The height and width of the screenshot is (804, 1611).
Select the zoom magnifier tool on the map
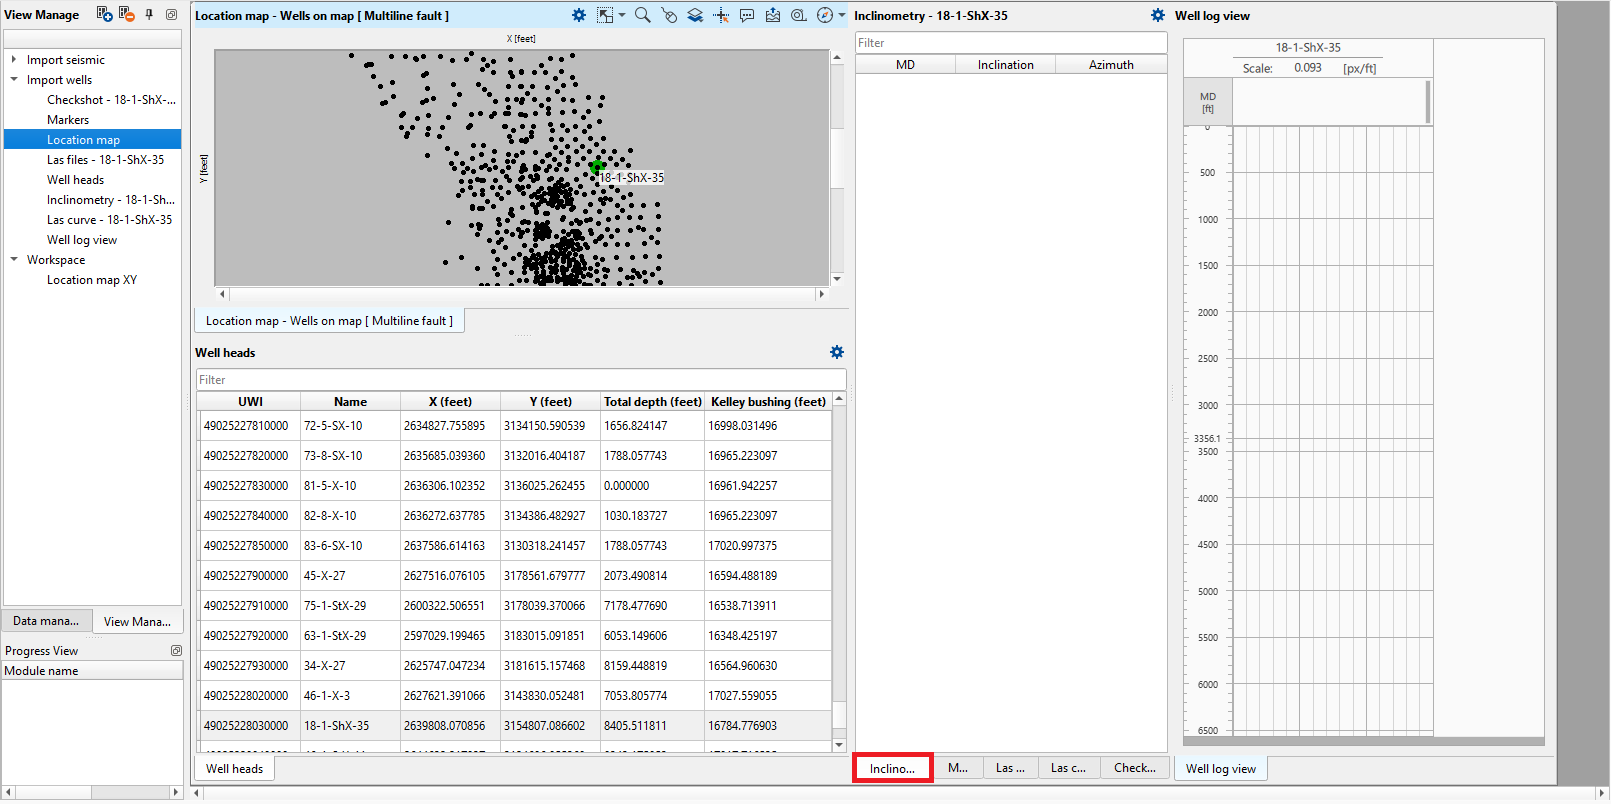[x=643, y=15]
